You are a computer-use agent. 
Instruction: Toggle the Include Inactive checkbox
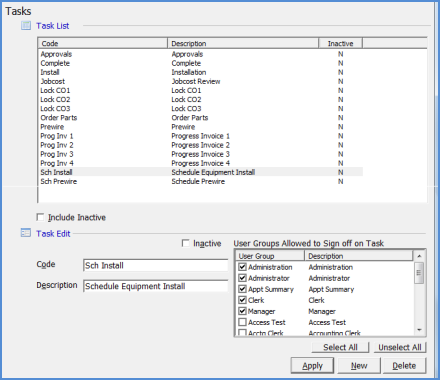coord(40,217)
